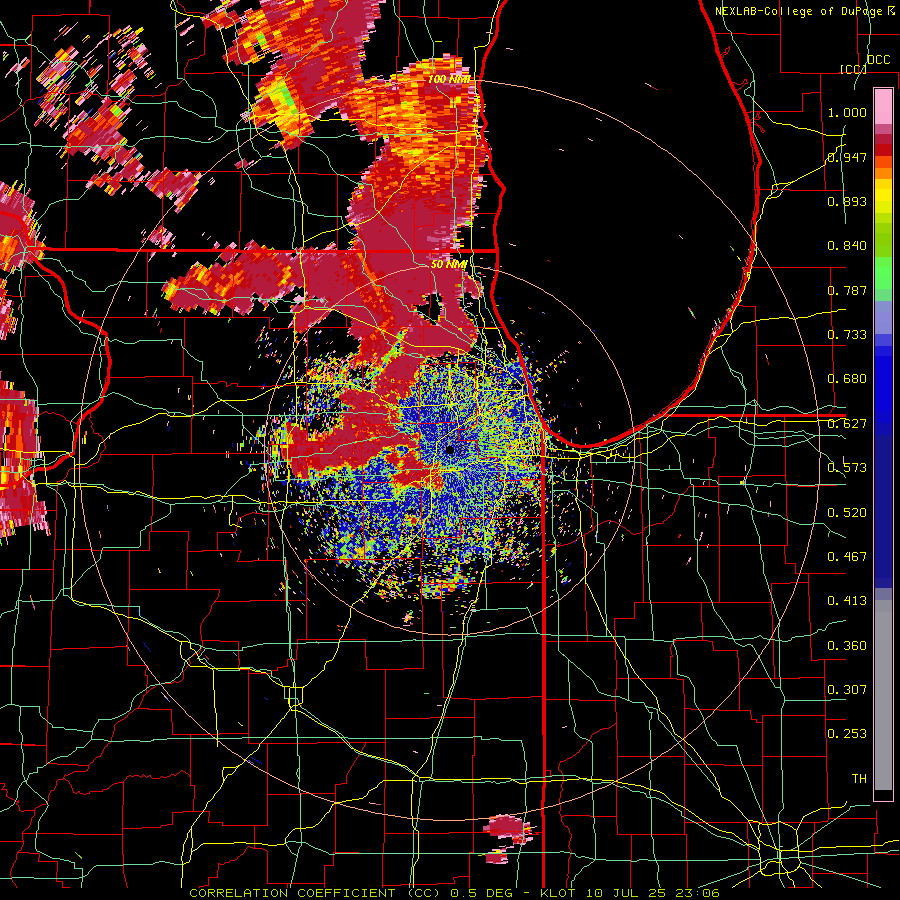Click the [CC] units label
Image resolution: width=900 pixels, height=900 pixels.
coord(853,69)
